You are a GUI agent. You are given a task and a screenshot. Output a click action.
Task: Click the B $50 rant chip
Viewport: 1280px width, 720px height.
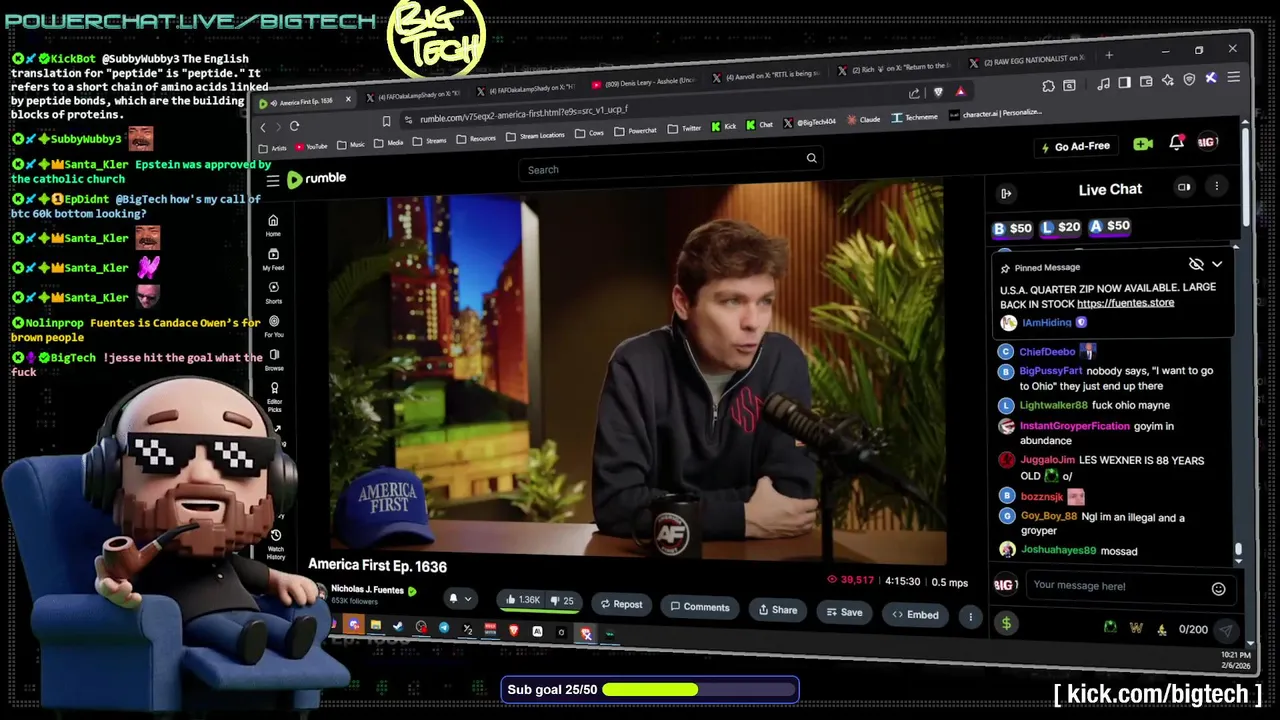pyautogui.click(x=1012, y=229)
